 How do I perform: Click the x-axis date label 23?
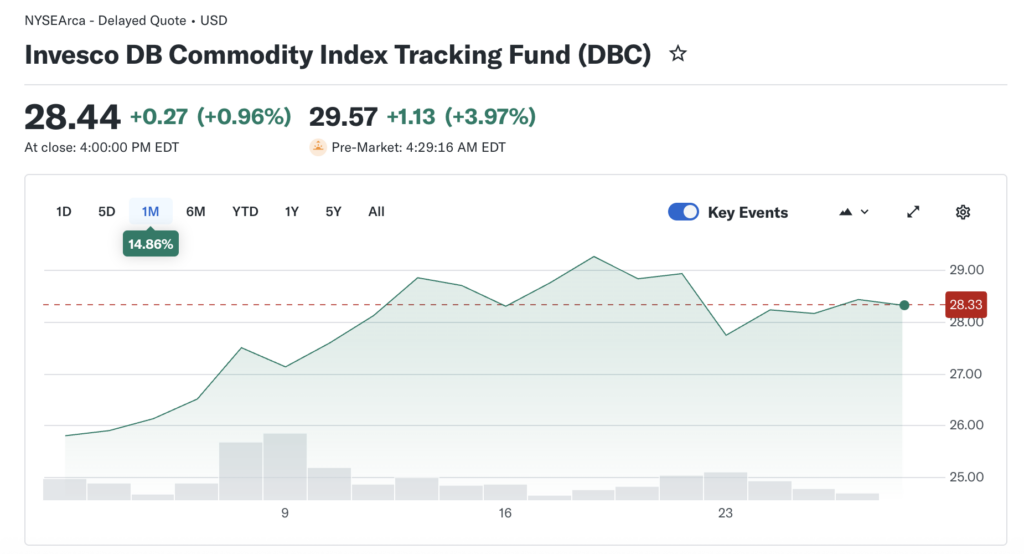[x=726, y=513]
